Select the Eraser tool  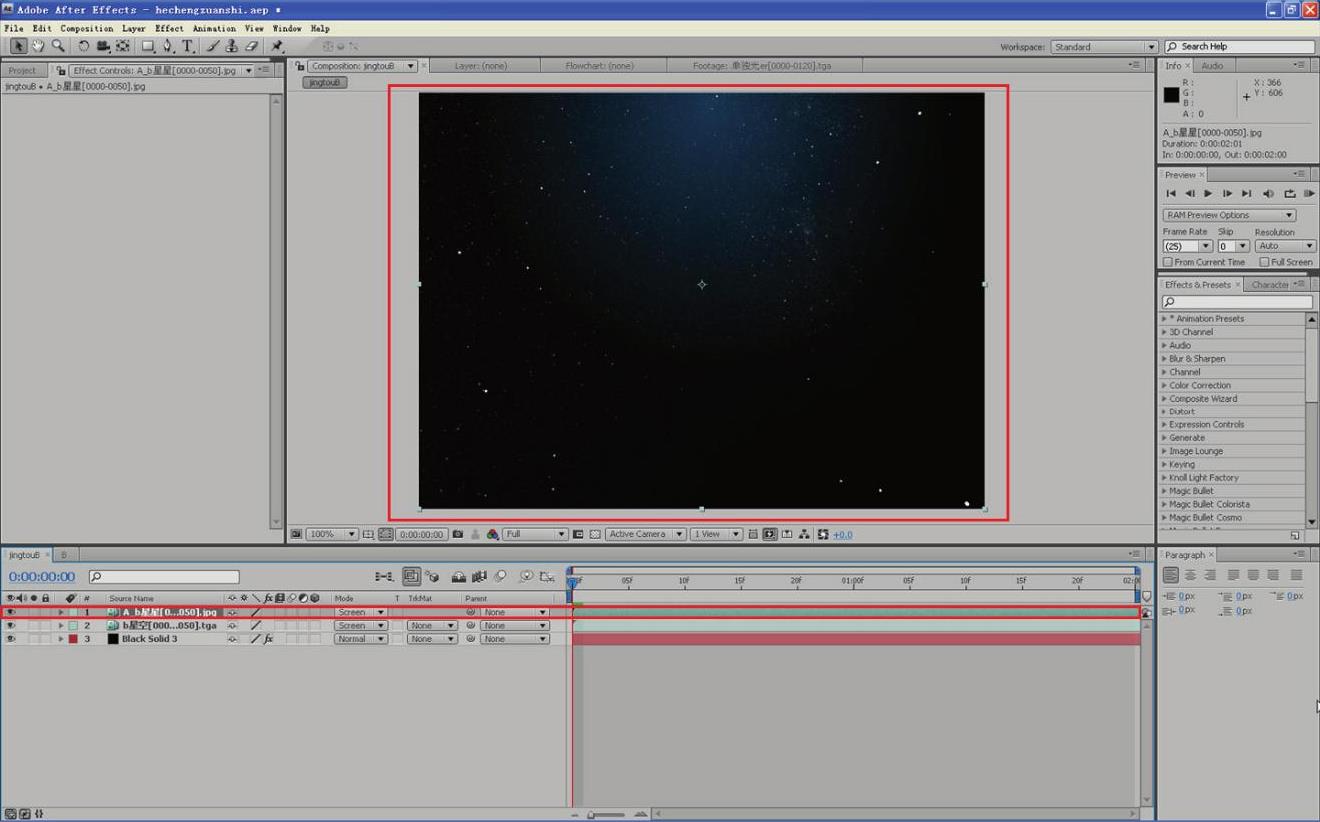(252, 46)
